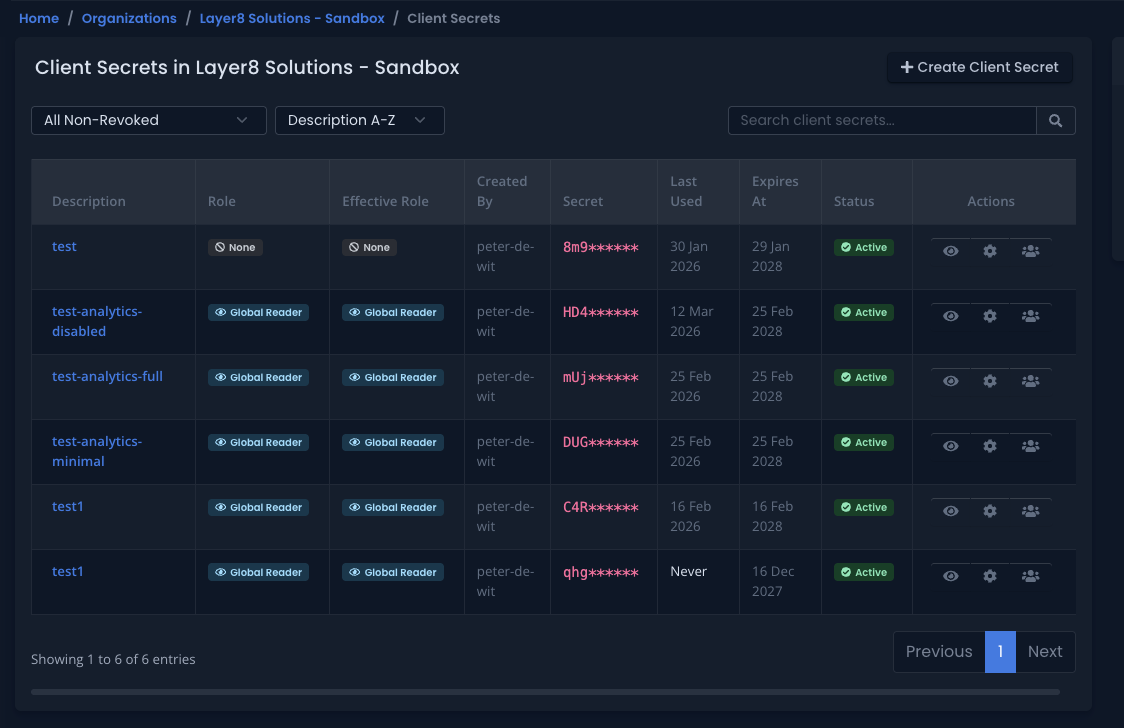Click the users icon in the 8m9 secret row
Image resolution: width=1124 pixels, height=728 pixels.
pyautogui.click(x=1030, y=251)
